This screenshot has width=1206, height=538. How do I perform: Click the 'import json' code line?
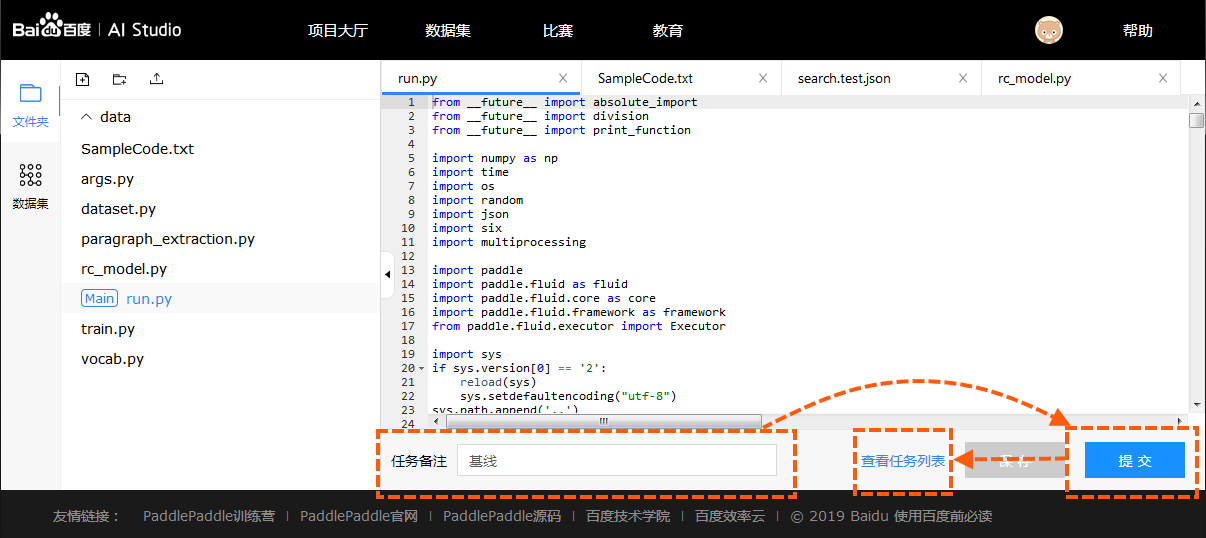[470, 214]
